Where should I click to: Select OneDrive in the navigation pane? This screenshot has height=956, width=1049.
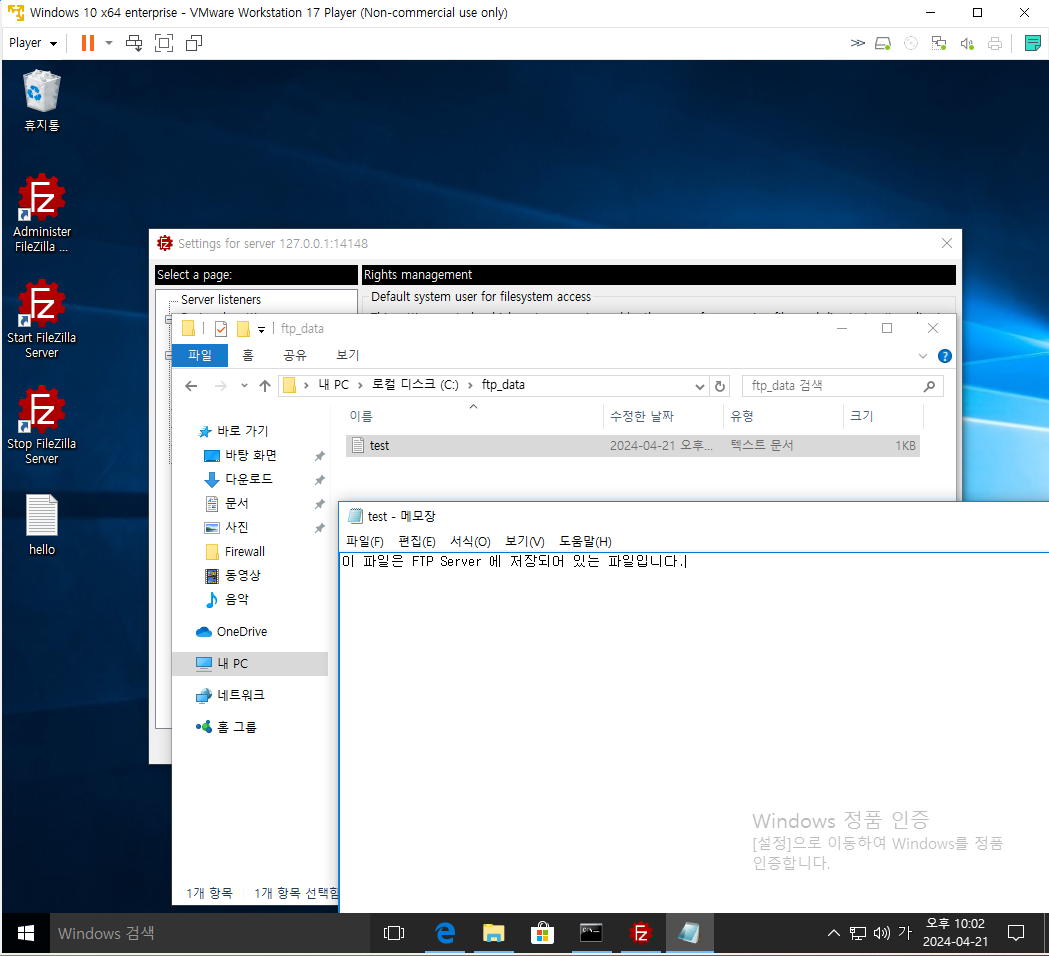pos(231,632)
